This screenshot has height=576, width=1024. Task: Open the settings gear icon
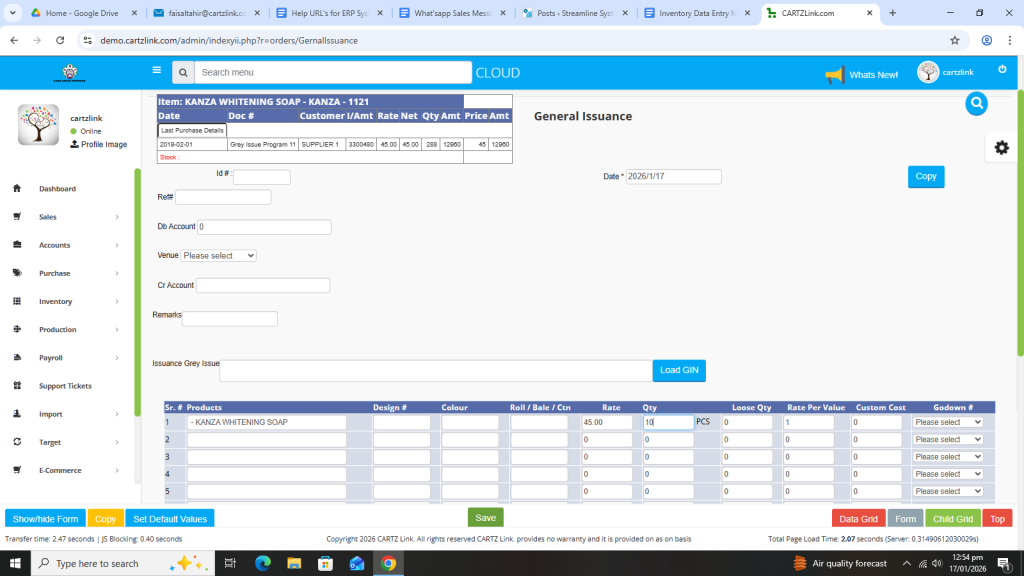[x=1001, y=148]
